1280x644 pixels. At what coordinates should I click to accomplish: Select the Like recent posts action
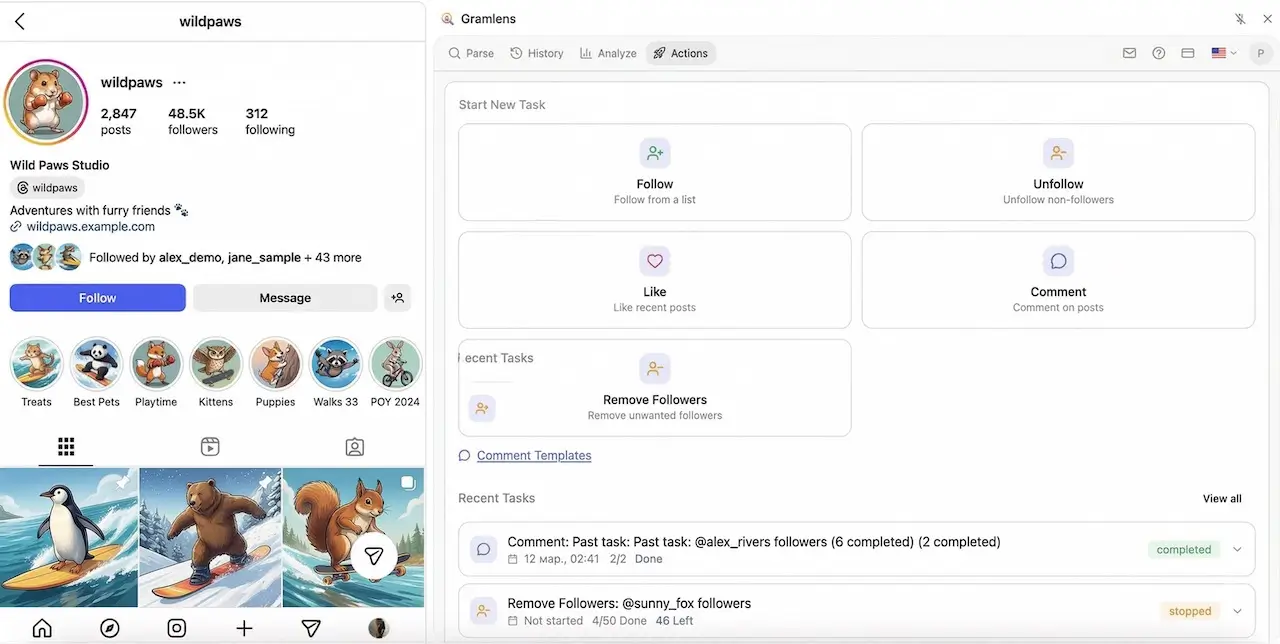coord(654,280)
